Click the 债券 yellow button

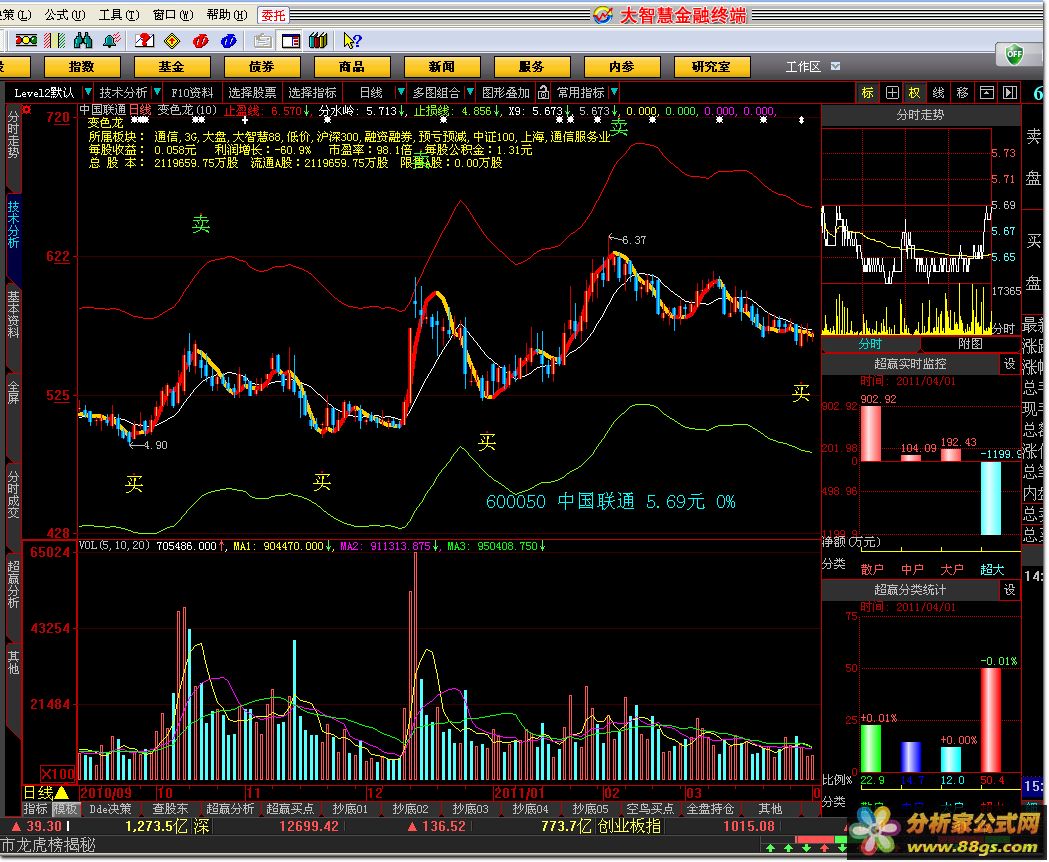[262, 67]
